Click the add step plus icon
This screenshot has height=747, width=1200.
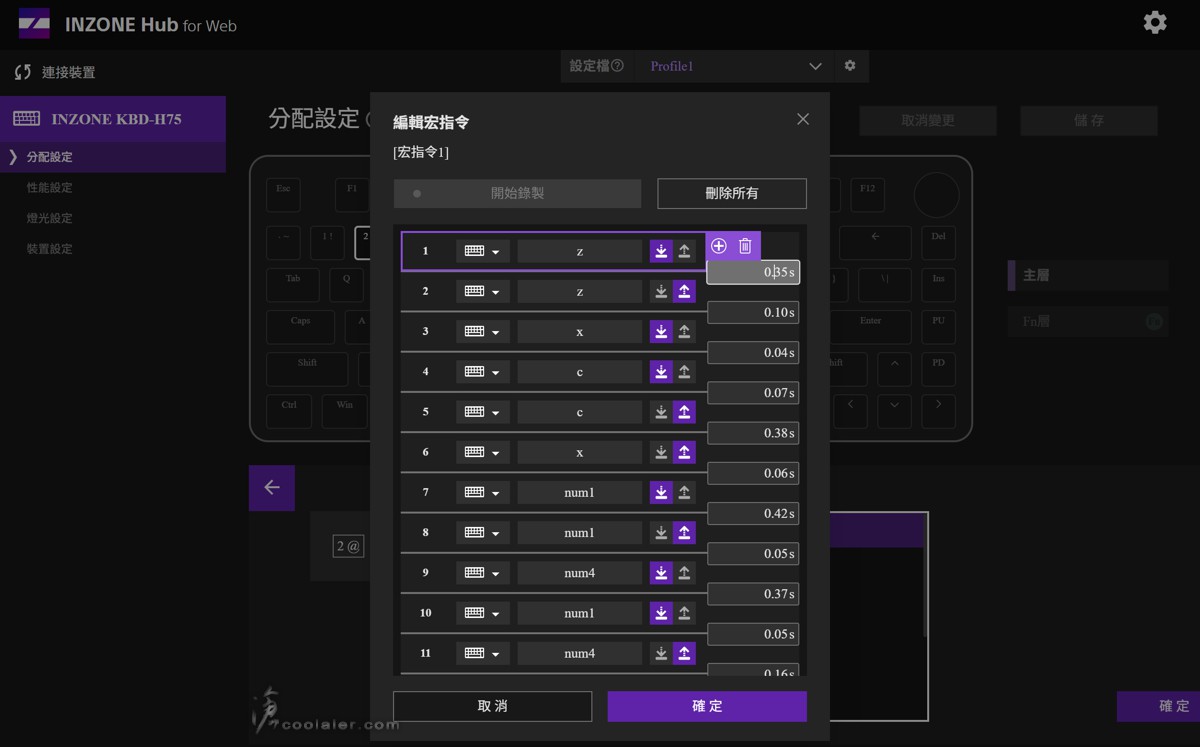click(x=719, y=246)
